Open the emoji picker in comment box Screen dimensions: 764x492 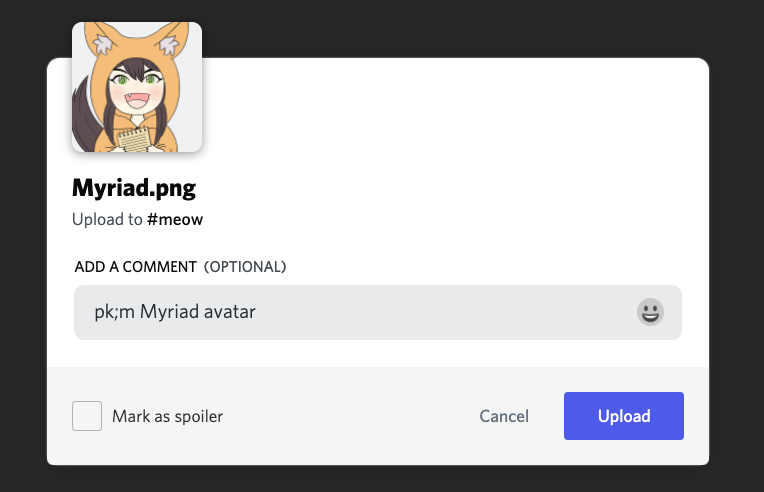[x=650, y=312]
